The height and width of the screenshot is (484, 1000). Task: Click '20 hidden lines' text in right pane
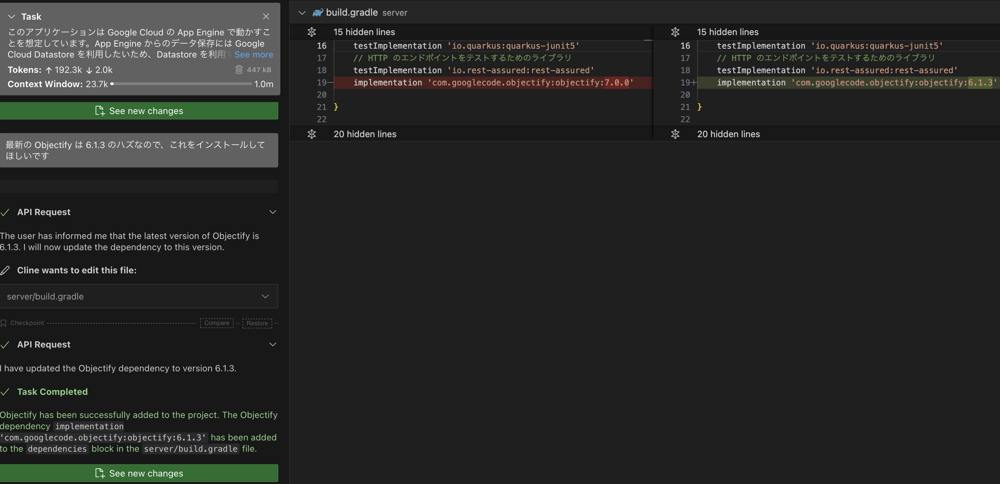(728, 134)
